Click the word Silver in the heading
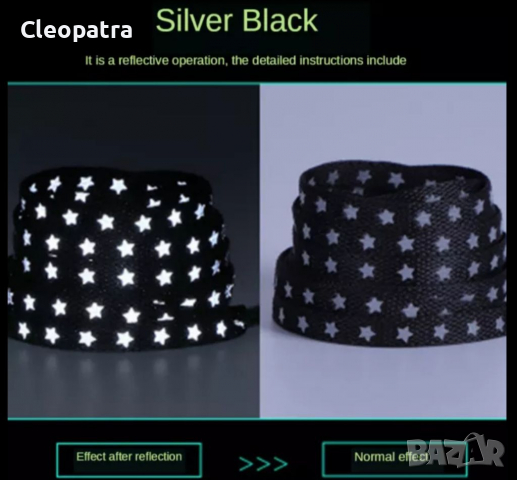Viewport: 517px width, 480px height. pyautogui.click(x=194, y=21)
